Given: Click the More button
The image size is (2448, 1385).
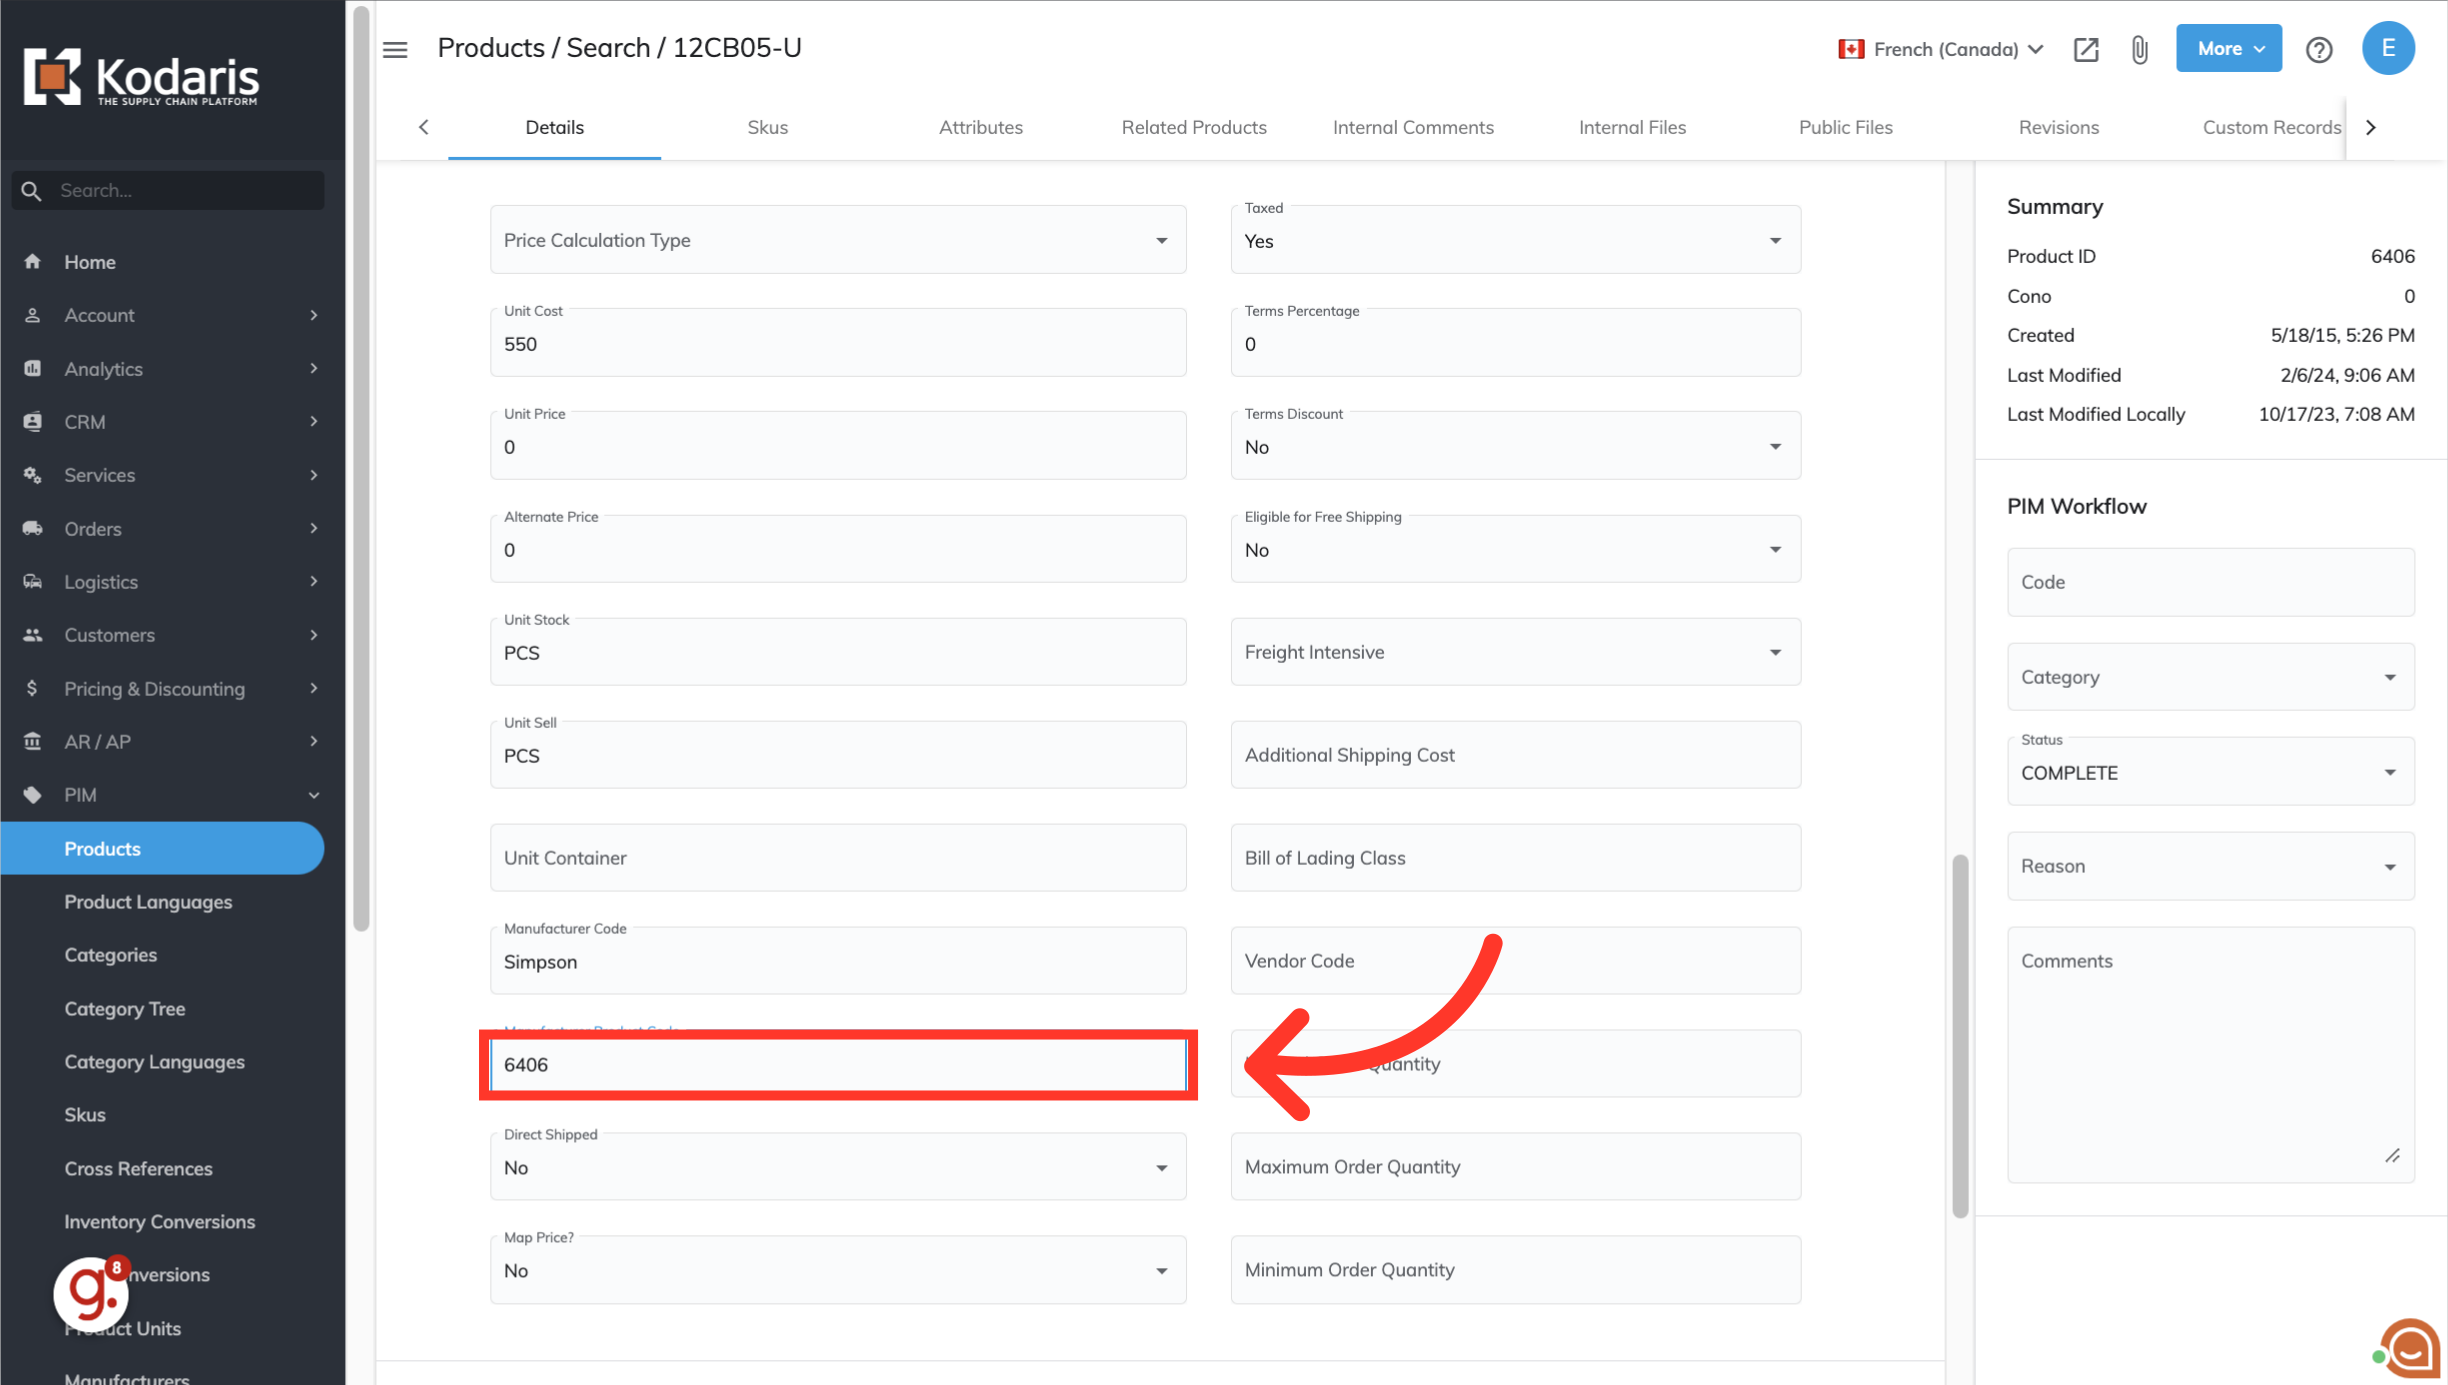Looking at the screenshot, I should (x=2229, y=49).
